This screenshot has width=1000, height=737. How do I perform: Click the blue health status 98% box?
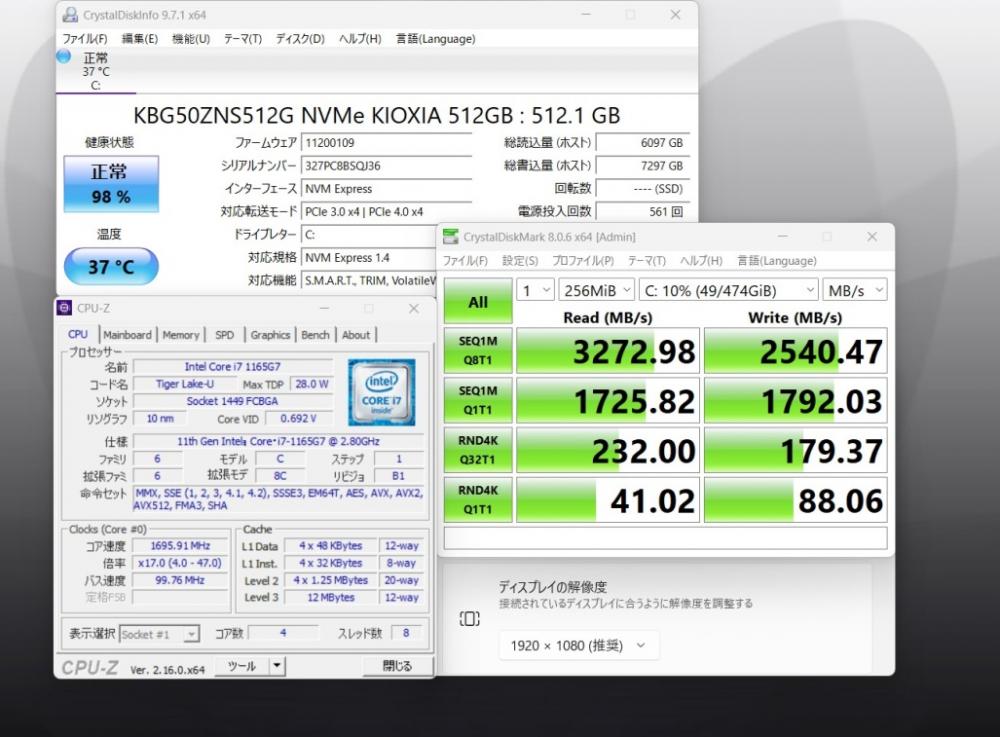pos(111,184)
